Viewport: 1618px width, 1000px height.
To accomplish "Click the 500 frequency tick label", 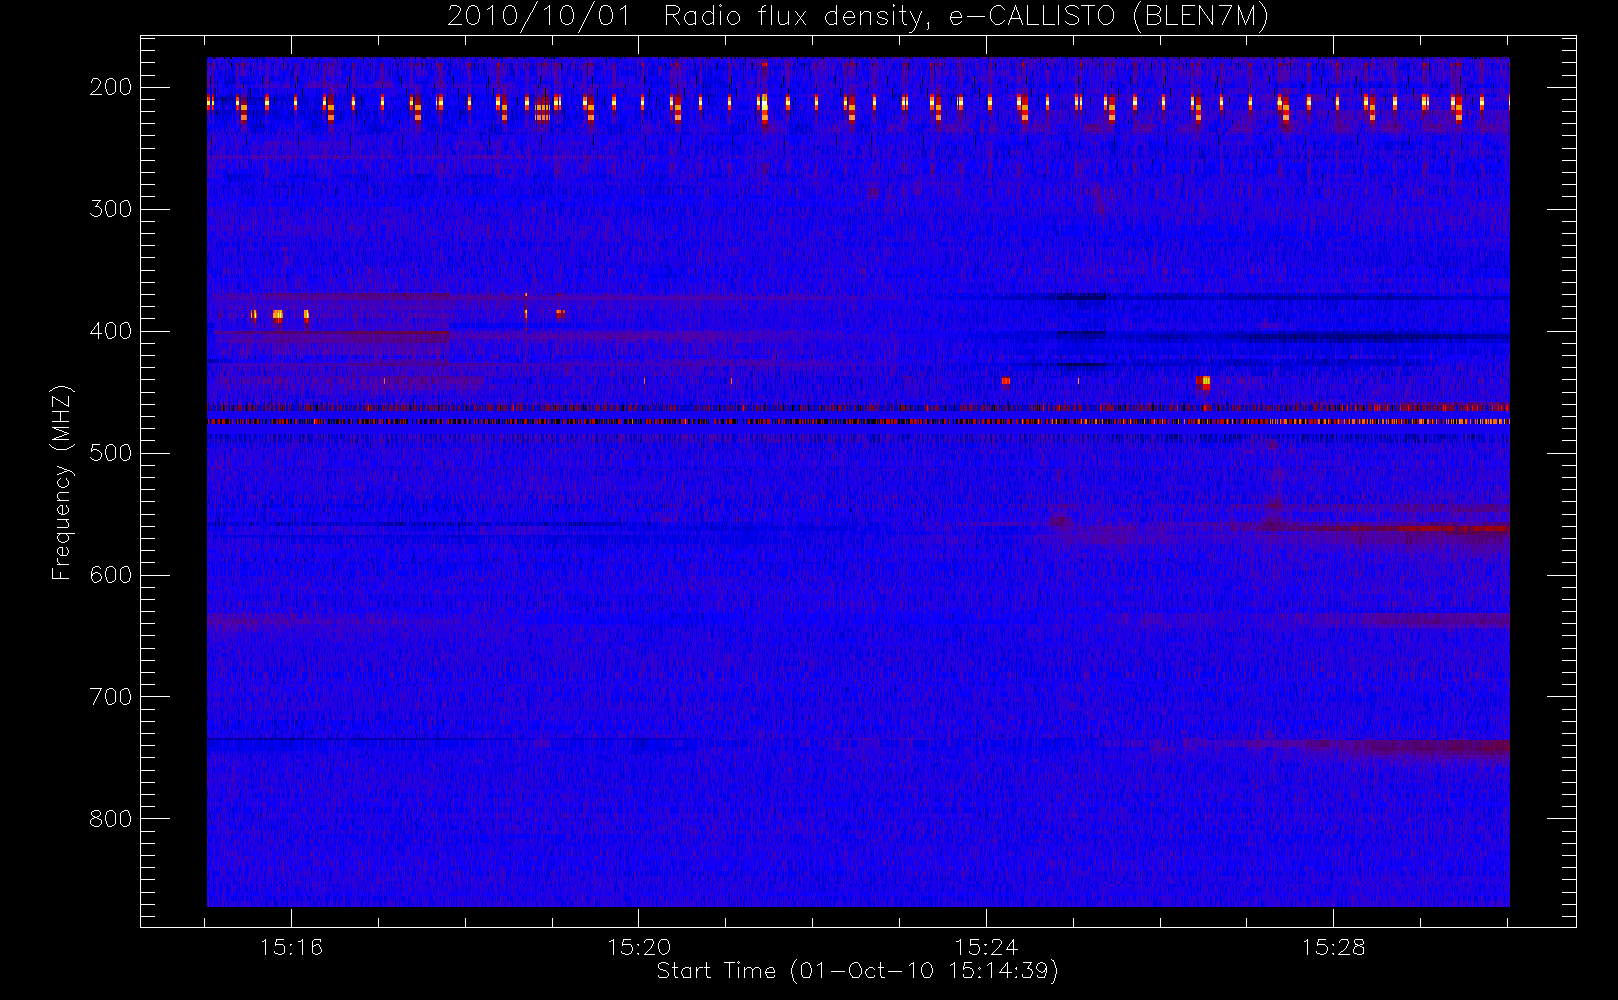I will coord(111,453).
